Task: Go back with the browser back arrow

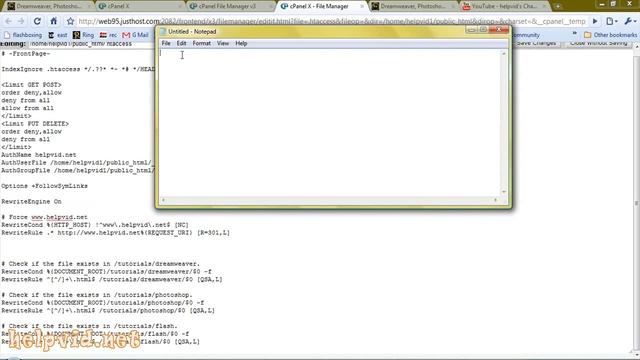Action: click(x=9, y=21)
